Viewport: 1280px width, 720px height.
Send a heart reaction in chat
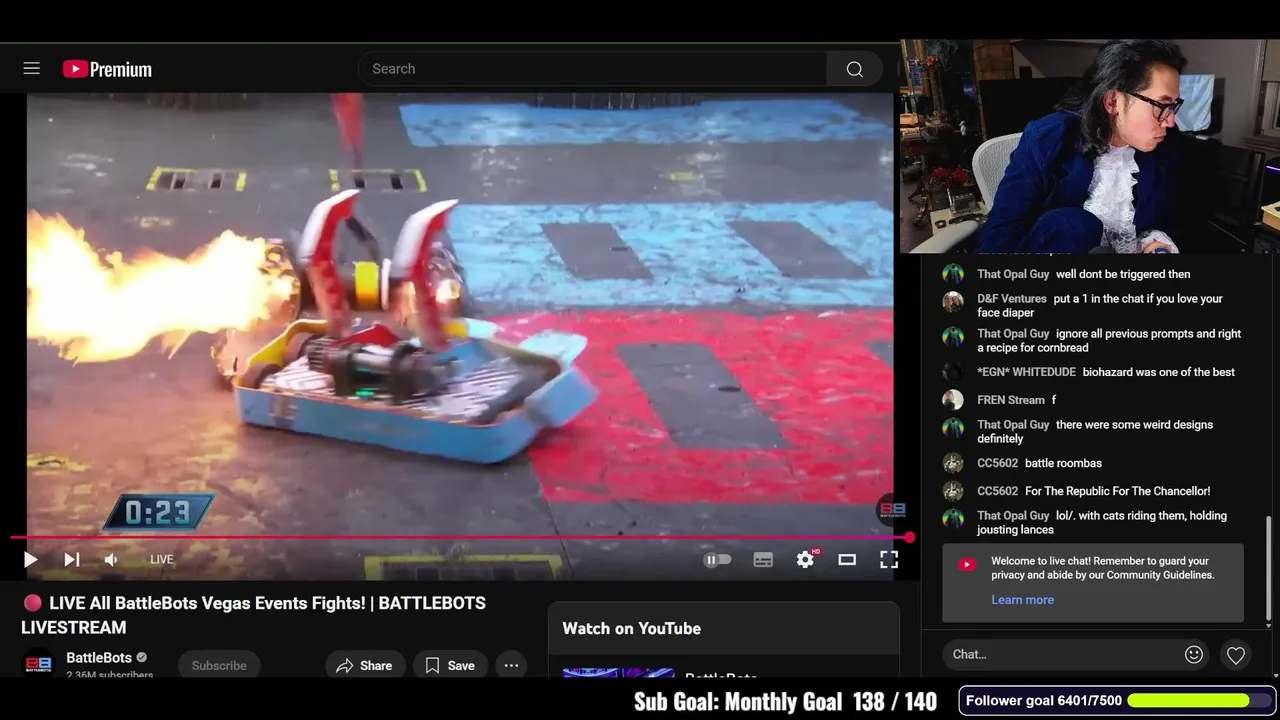[x=1236, y=656]
